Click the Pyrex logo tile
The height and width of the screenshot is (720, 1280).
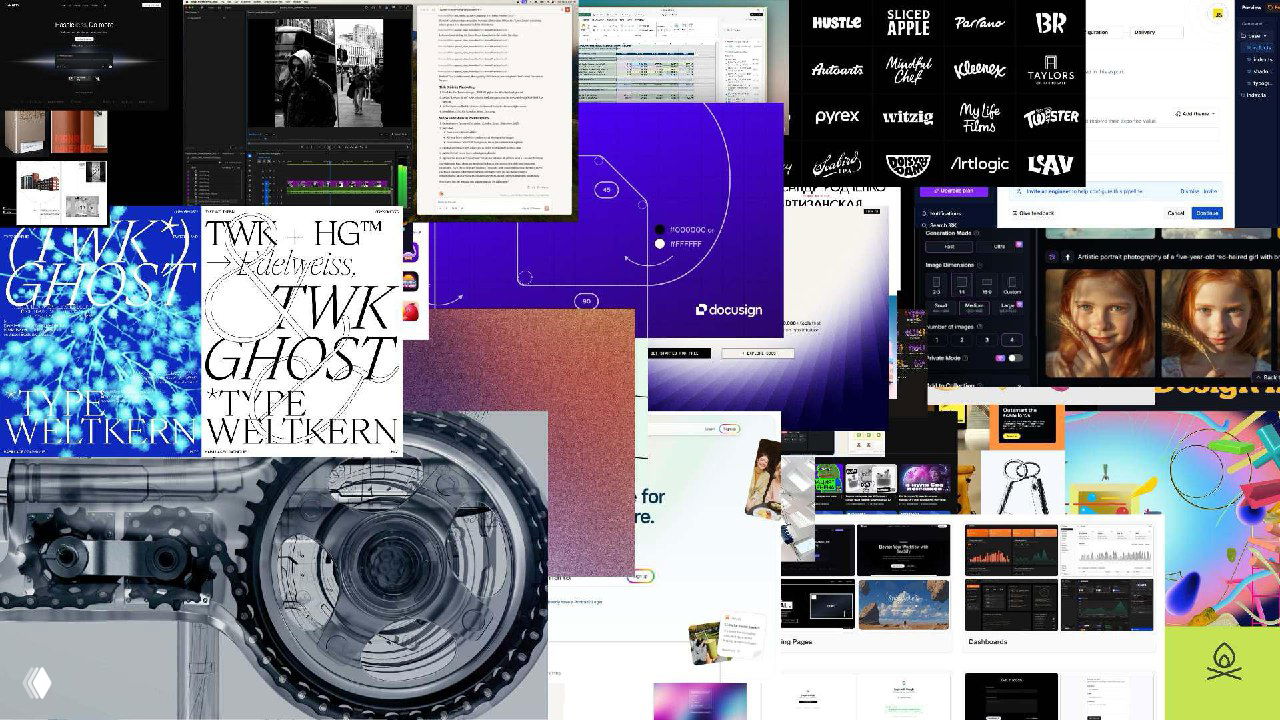click(837, 117)
